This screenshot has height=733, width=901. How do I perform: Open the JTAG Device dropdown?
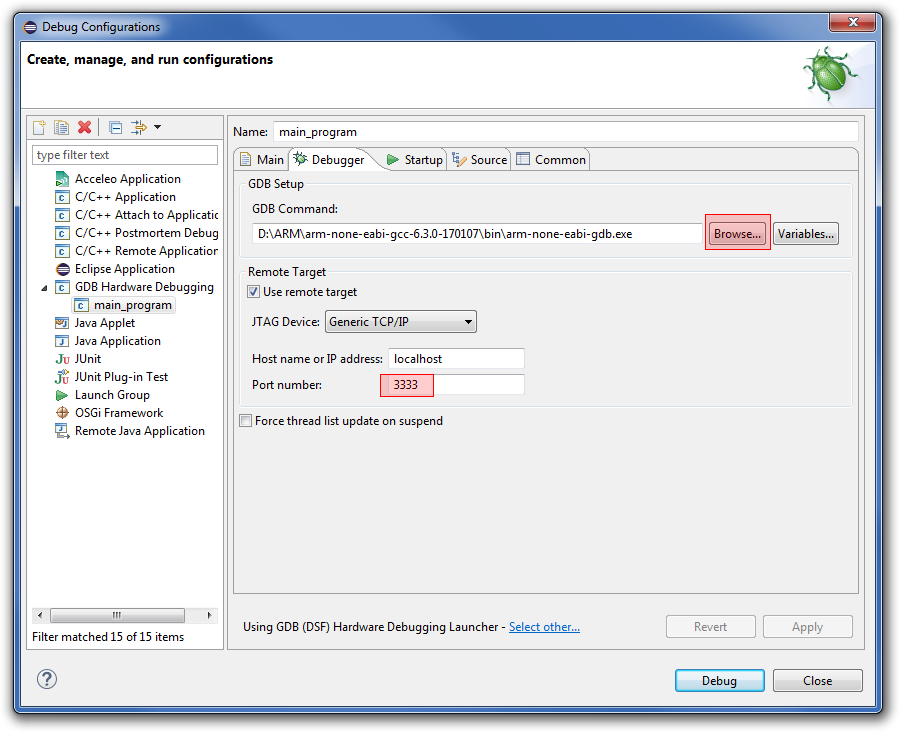coord(400,322)
